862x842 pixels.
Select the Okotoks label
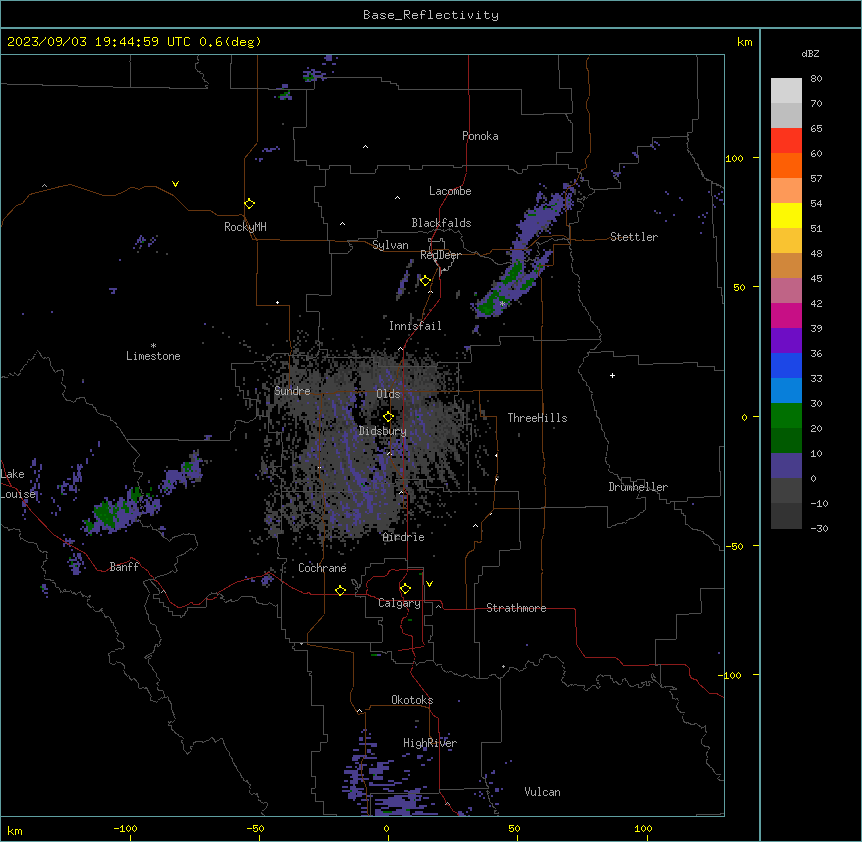coord(412,700)
